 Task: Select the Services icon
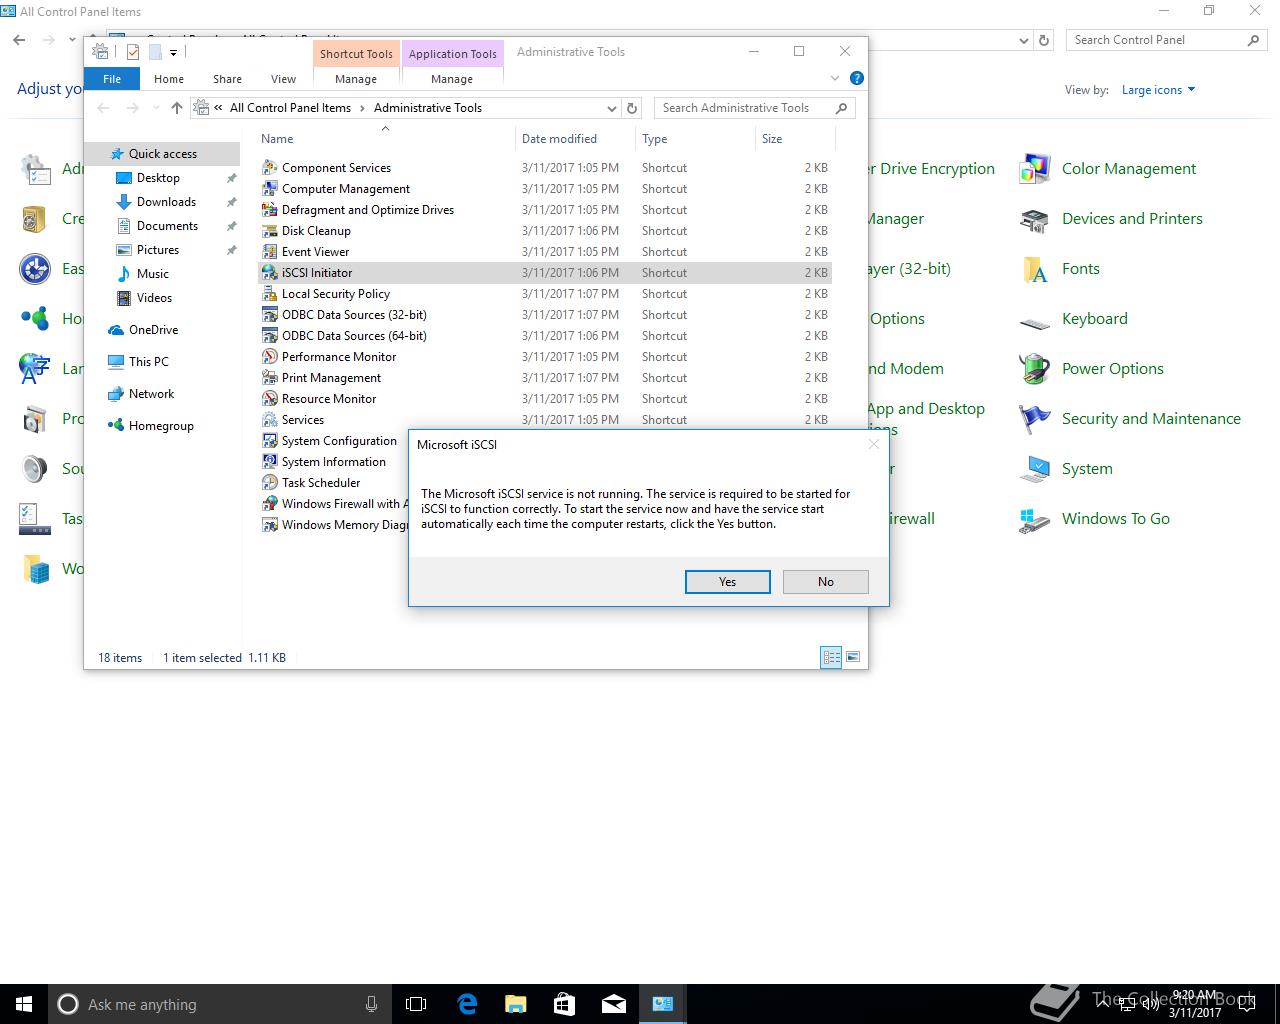[x=269, y=420]
